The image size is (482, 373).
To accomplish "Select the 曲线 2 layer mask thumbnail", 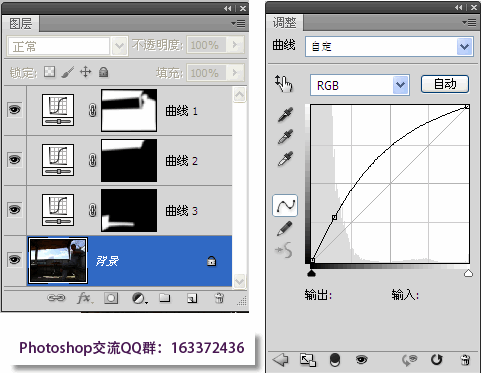I will (x=129, y=161).
